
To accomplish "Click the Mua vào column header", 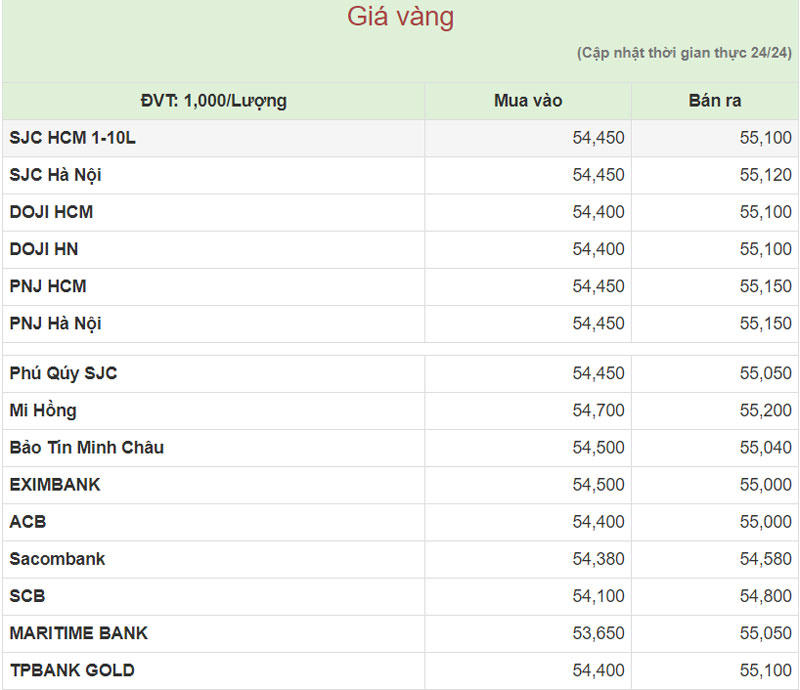I will point(528,101).
